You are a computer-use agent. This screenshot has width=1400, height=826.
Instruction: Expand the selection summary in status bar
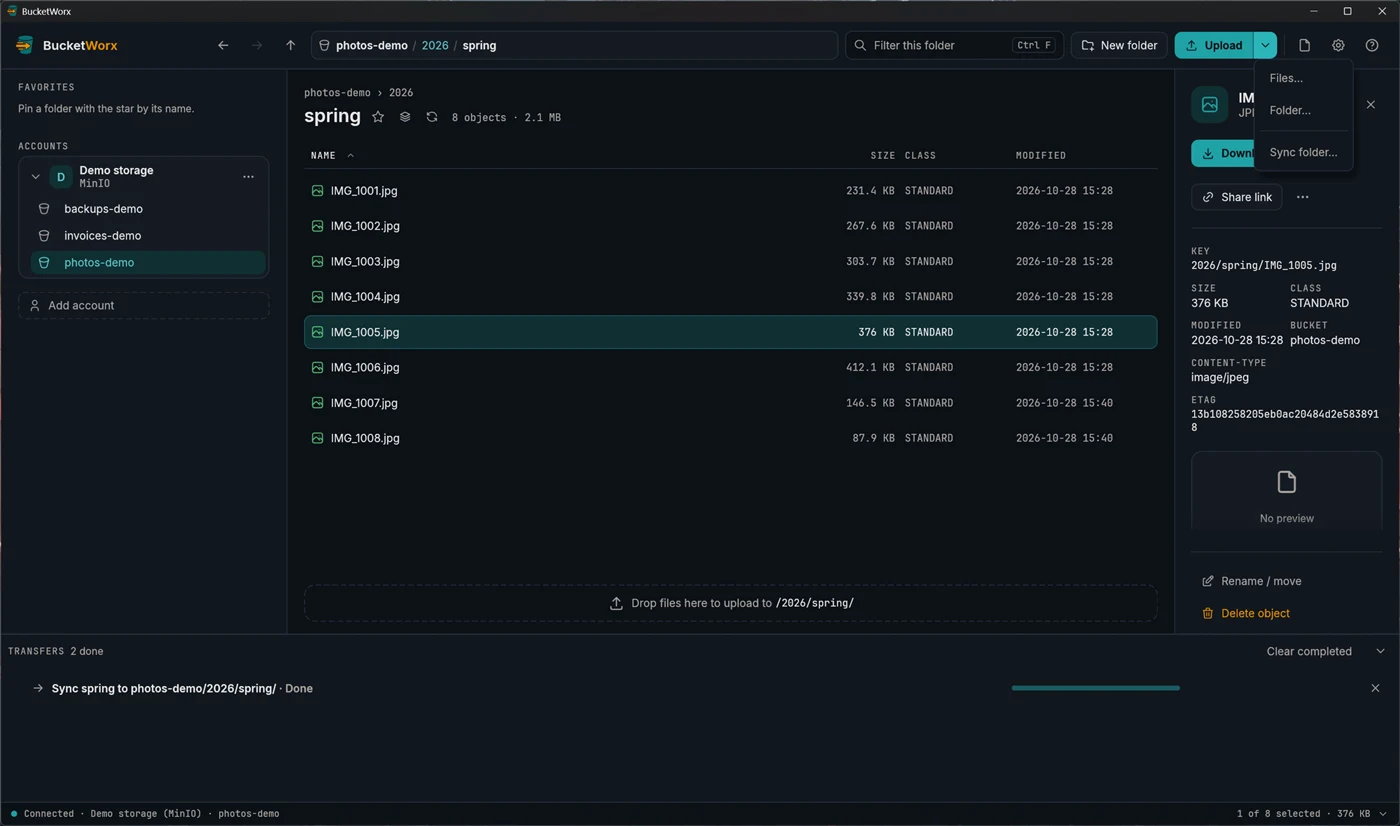pos(1383,814)
